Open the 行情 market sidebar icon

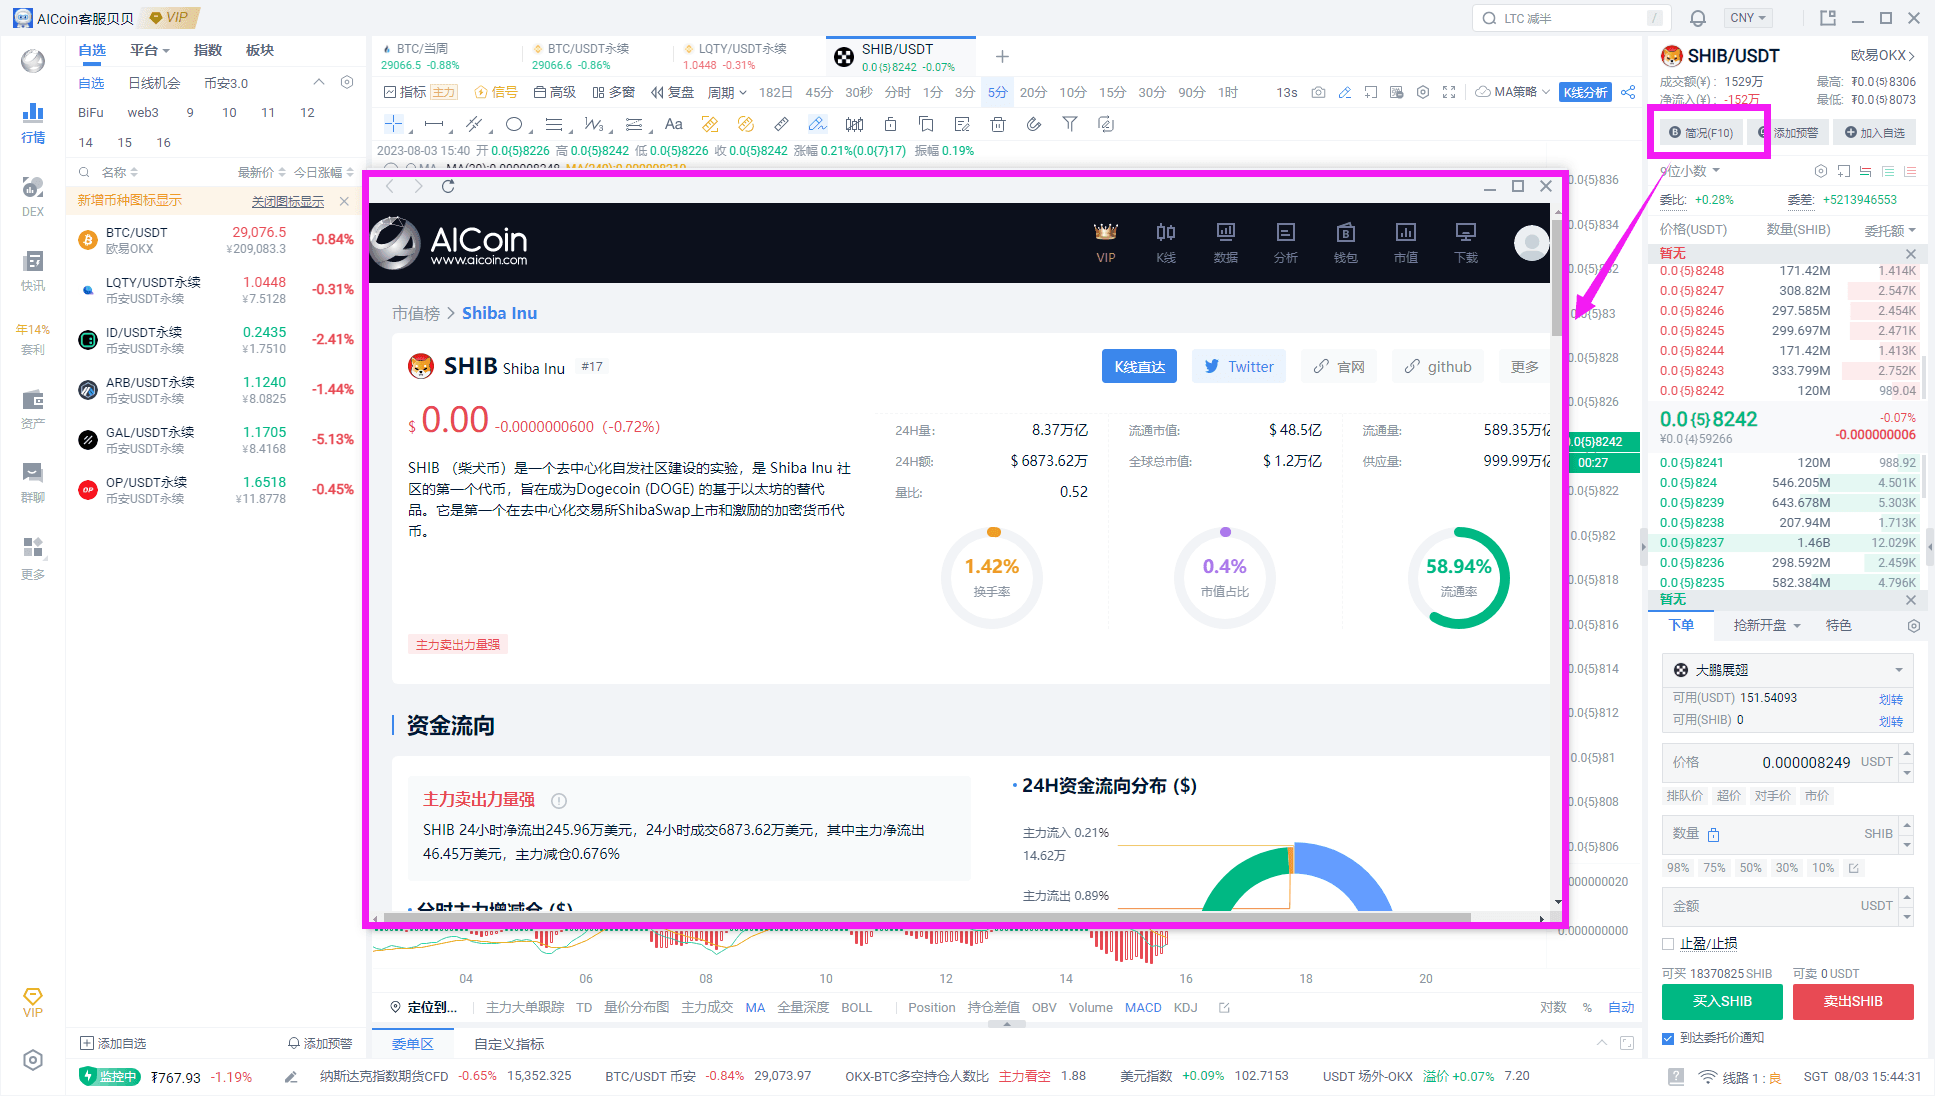[x=33, y=123]
